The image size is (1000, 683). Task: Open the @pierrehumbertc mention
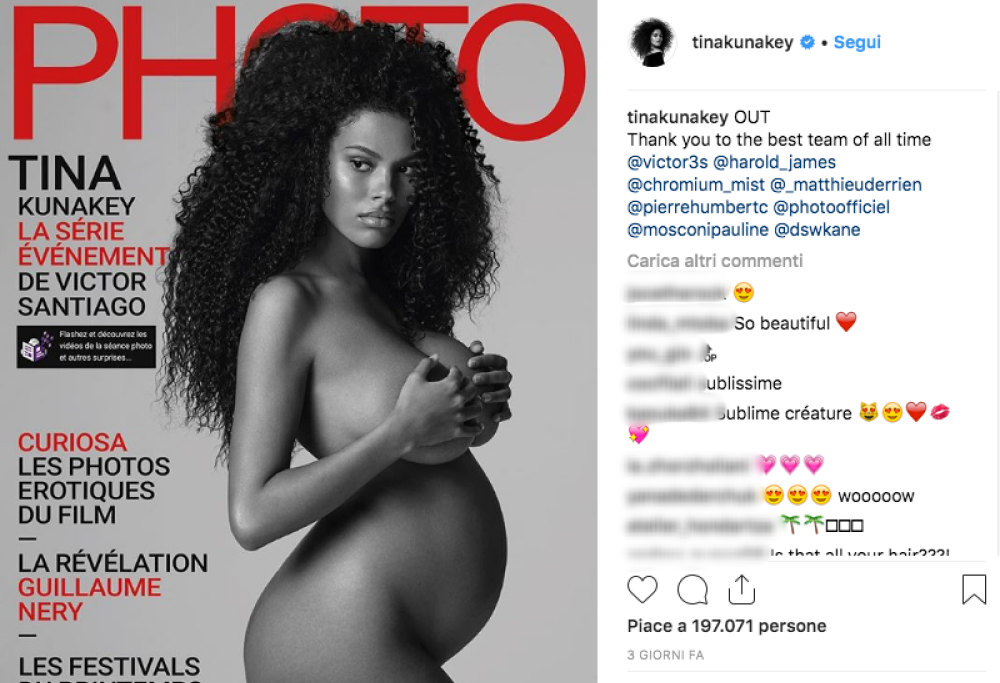click(x=698, y=207)
